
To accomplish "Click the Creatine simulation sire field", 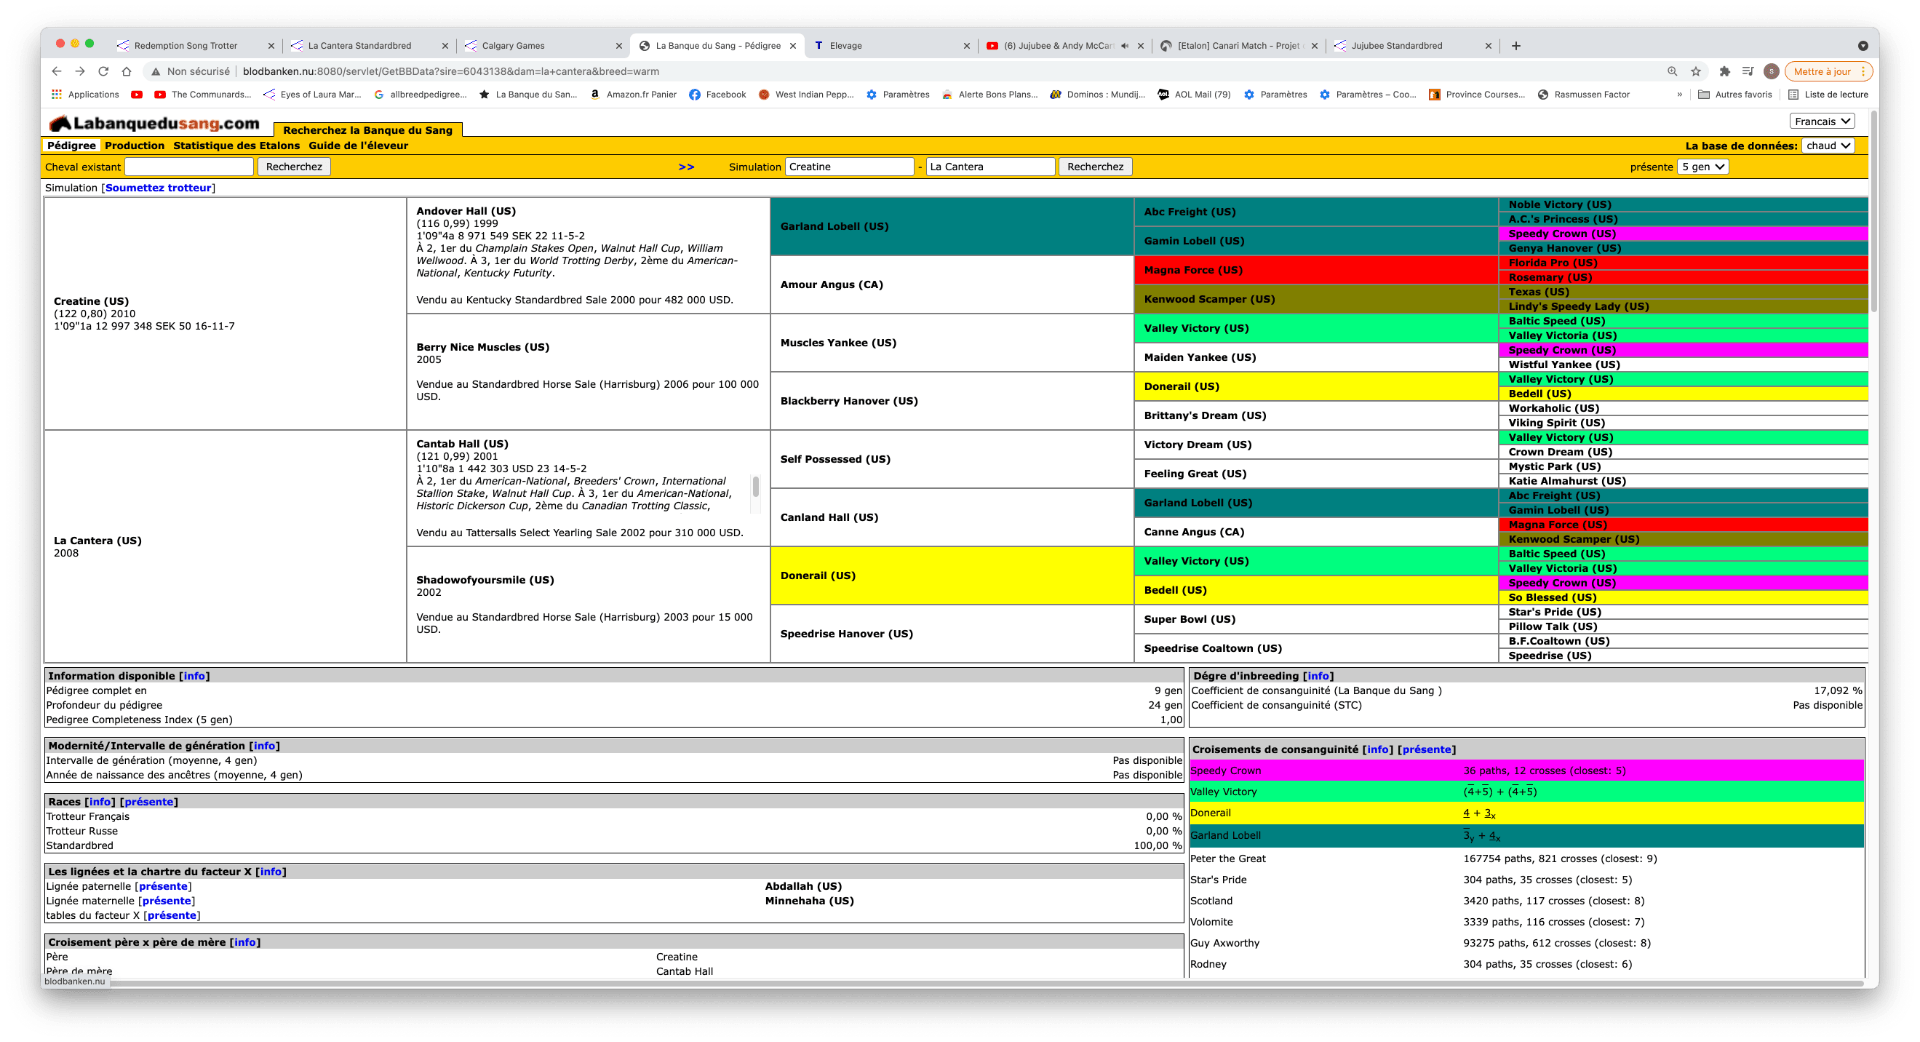I will click(x=850, y=167).
